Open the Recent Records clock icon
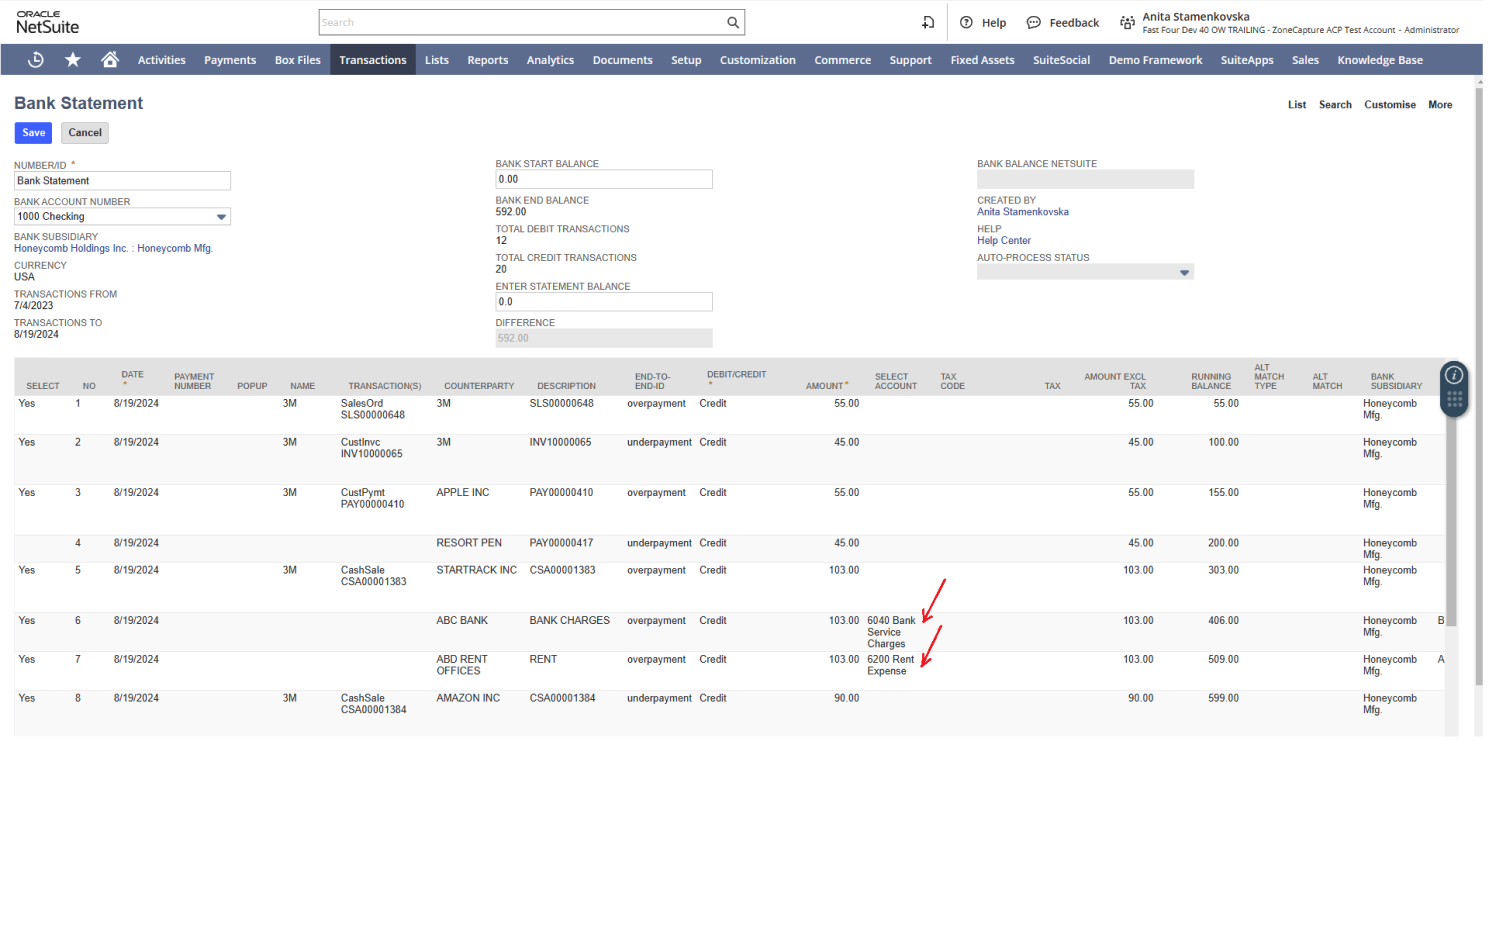 [x=36, y=60]
